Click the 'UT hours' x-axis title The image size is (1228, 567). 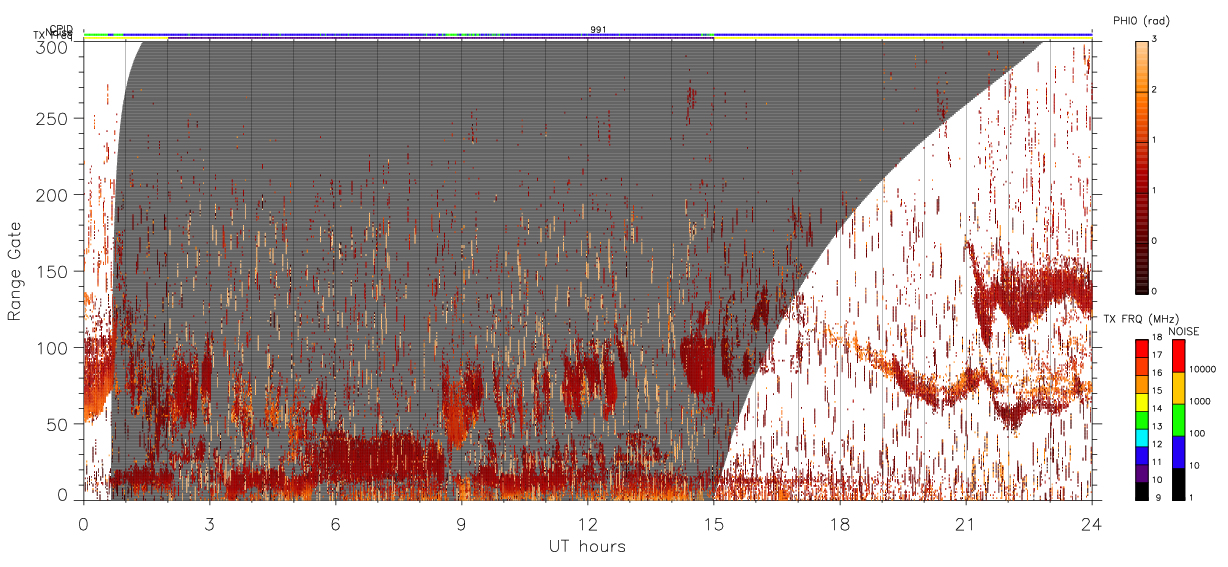[587, 546]
